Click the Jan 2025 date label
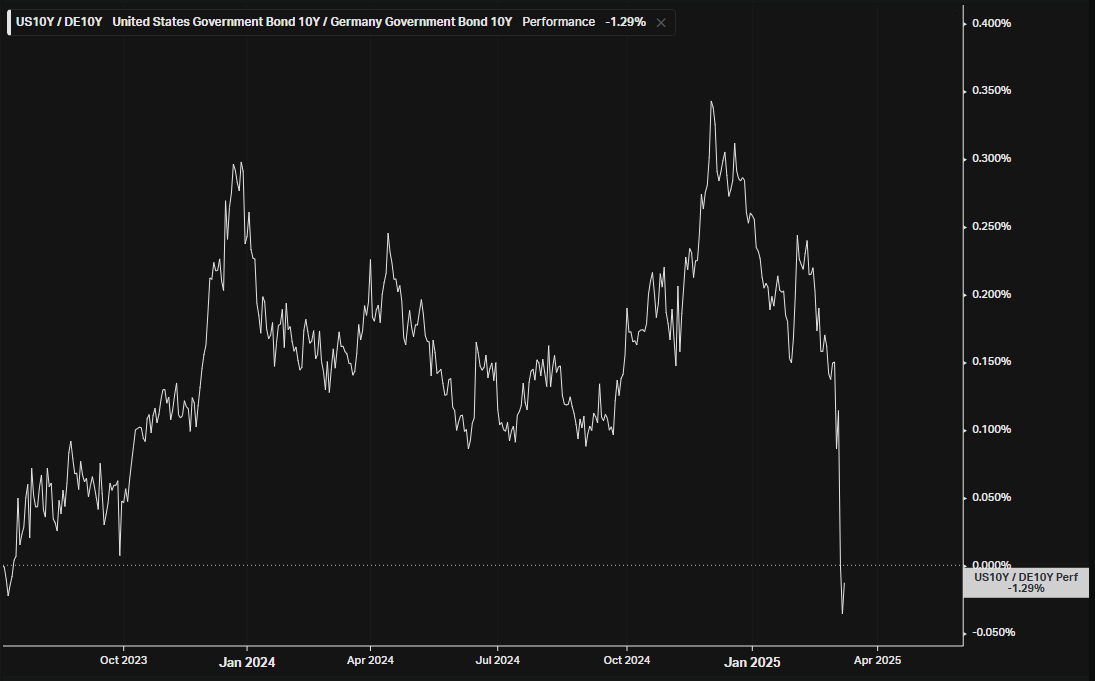The image size is (1095, 681). click(751, 662)
